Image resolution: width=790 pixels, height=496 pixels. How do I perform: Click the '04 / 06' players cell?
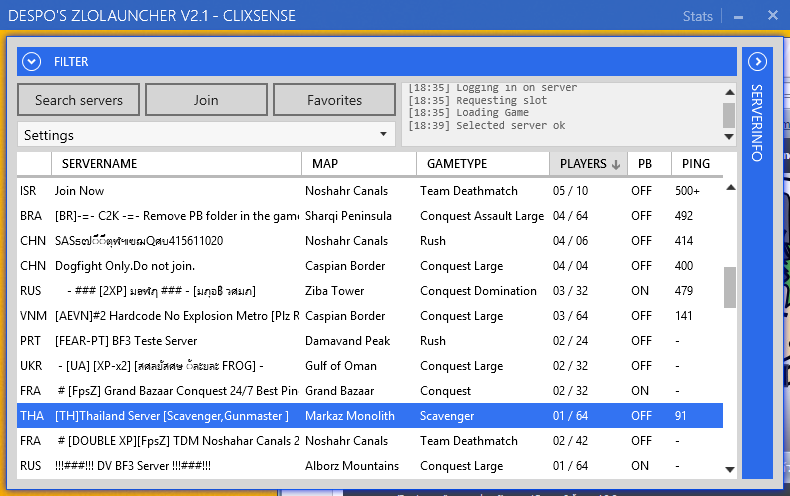[x=570, y=240]
